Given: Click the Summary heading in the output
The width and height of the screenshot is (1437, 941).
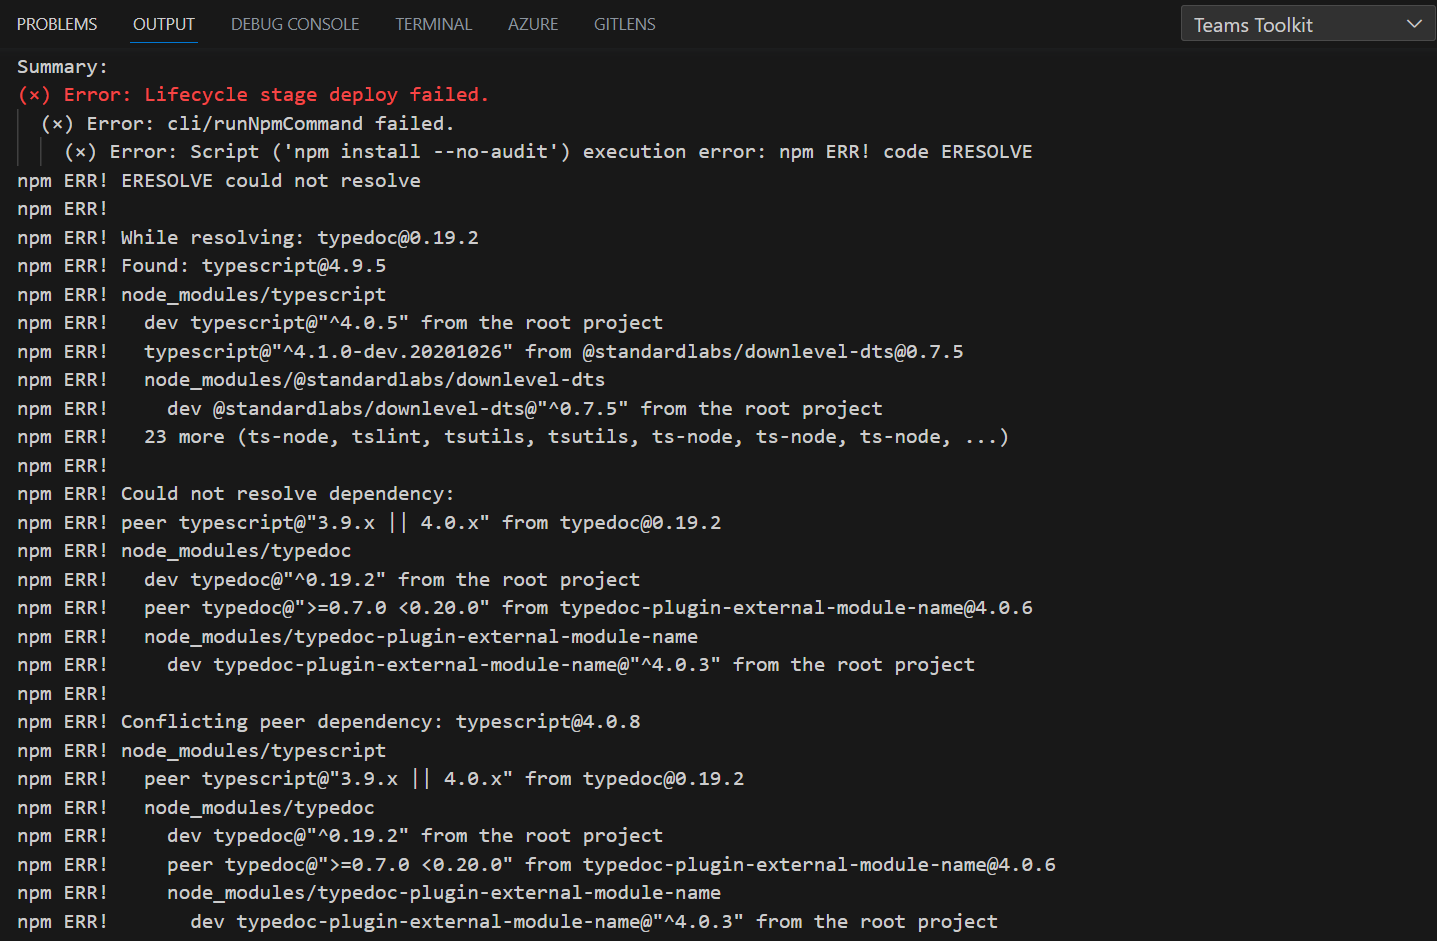Looking at the screenshot, I should point(61,66).
